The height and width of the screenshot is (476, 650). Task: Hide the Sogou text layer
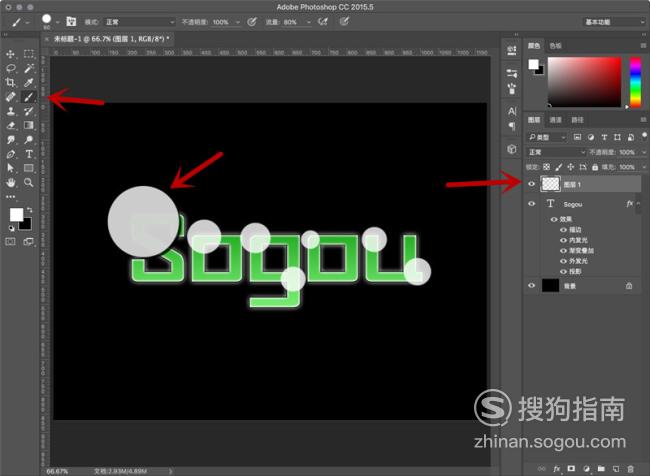pos(531,204)
